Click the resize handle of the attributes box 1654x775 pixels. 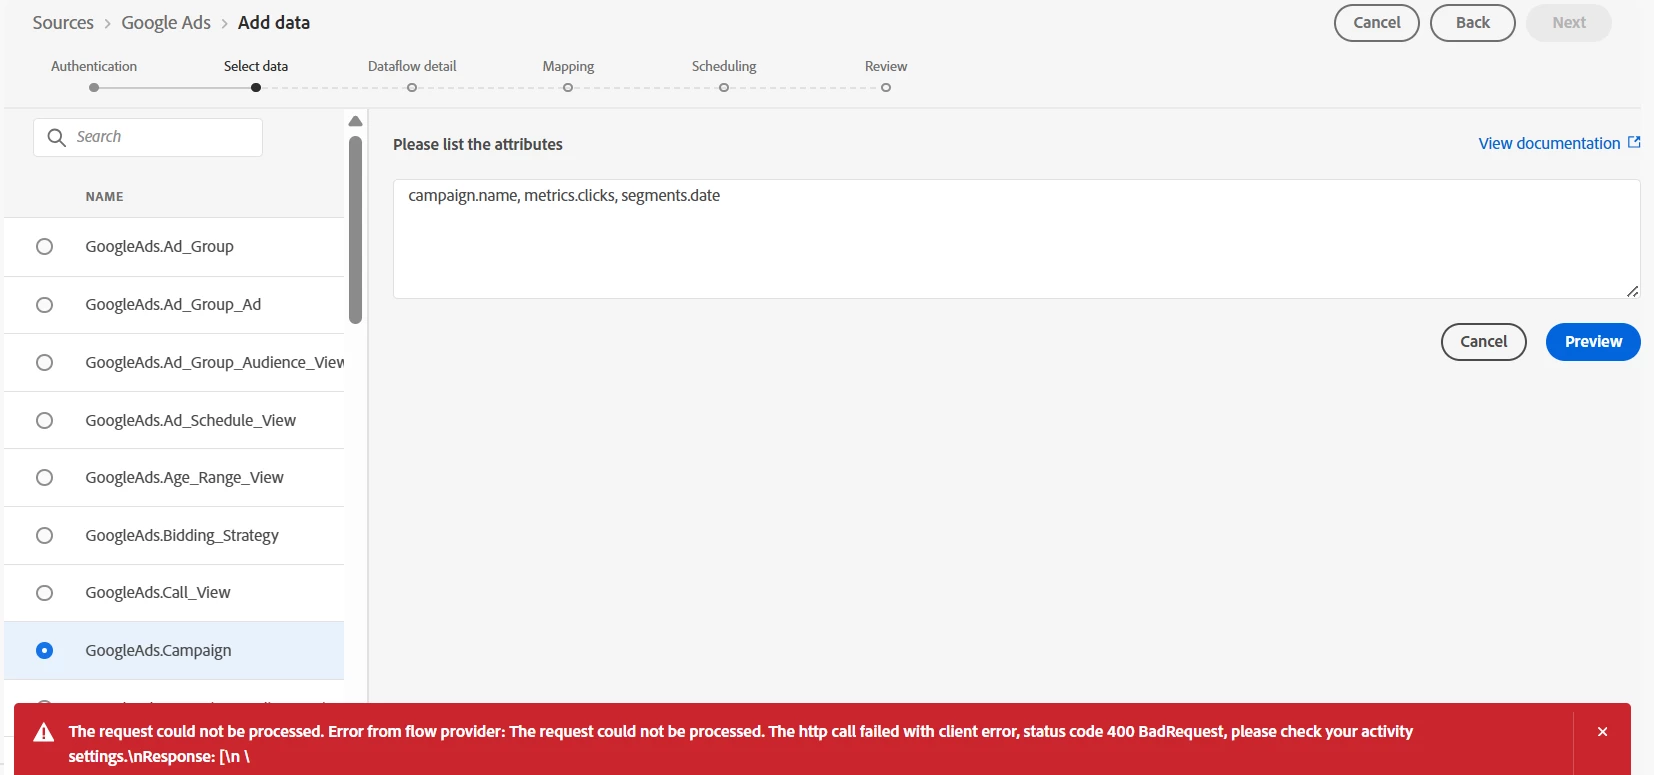point(1632,291)
